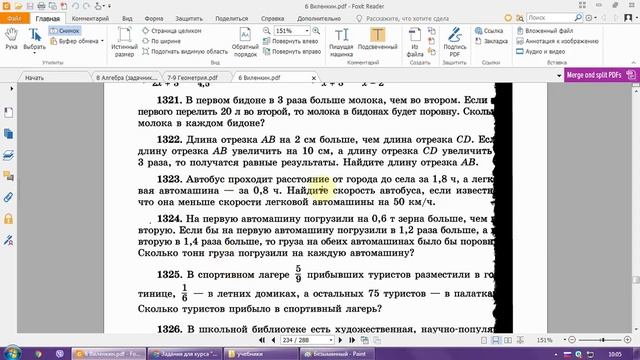Zoom out with ribbon magnifier minus
The image size is (640, 360).
(267, 31)
